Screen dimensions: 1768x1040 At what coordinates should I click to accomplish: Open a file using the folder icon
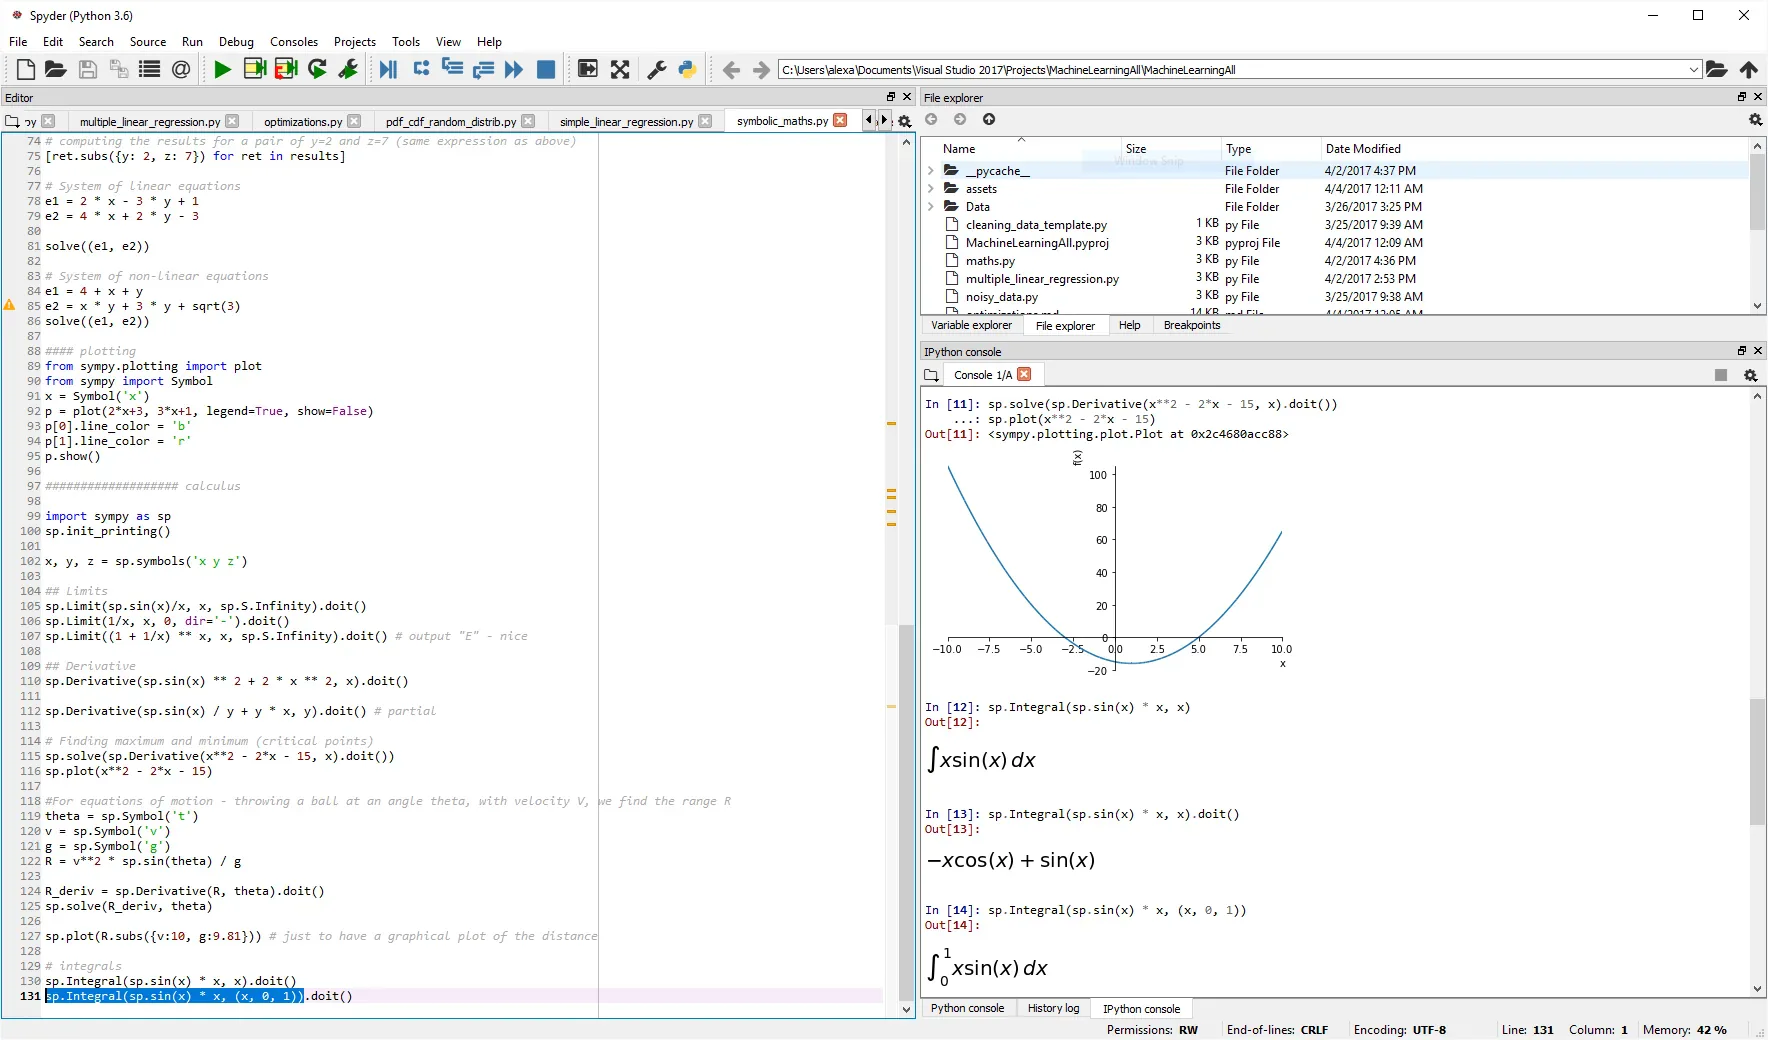(56, 69)
